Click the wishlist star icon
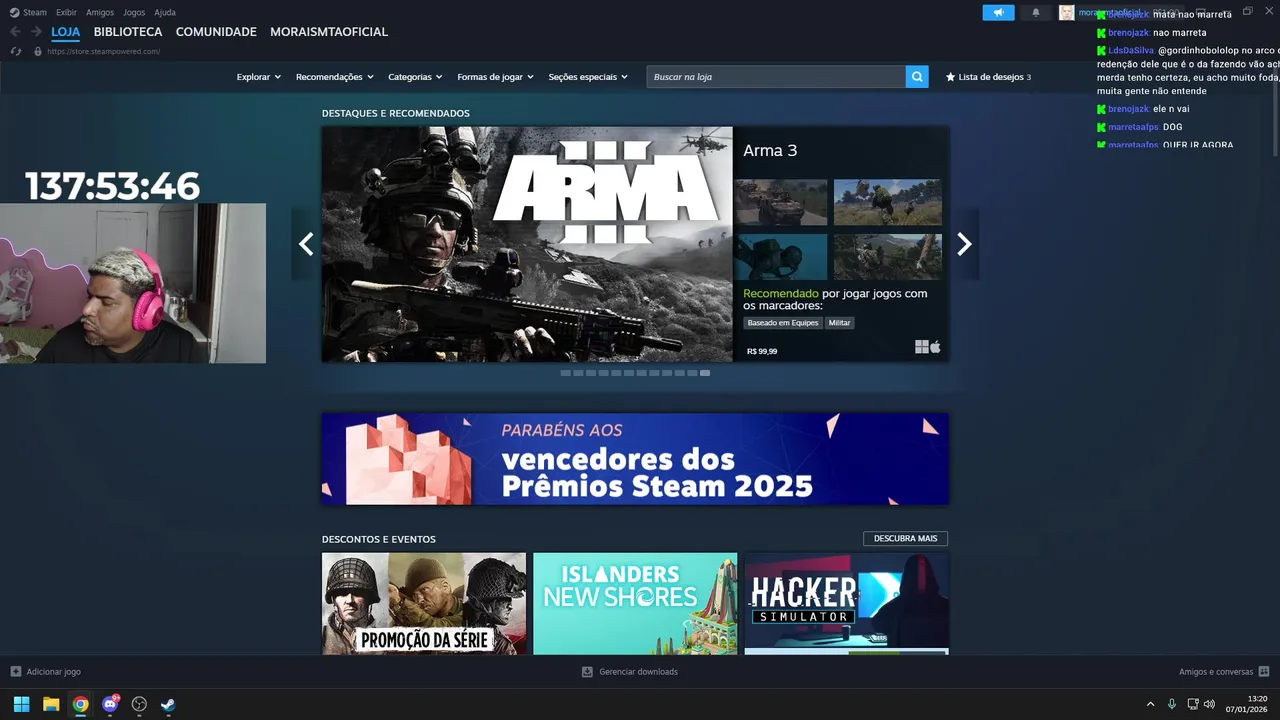The image size is (1280, 720). pos(951,77)
